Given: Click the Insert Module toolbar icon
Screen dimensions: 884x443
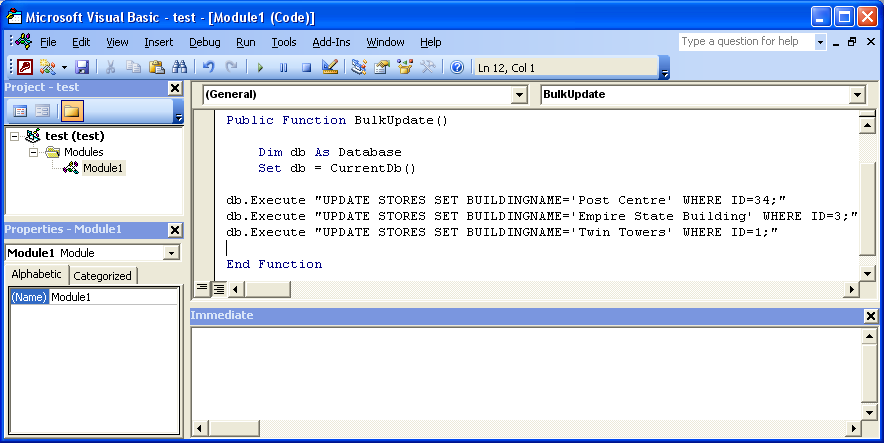Looking at the screenshot, I should (x=47, y=67).
